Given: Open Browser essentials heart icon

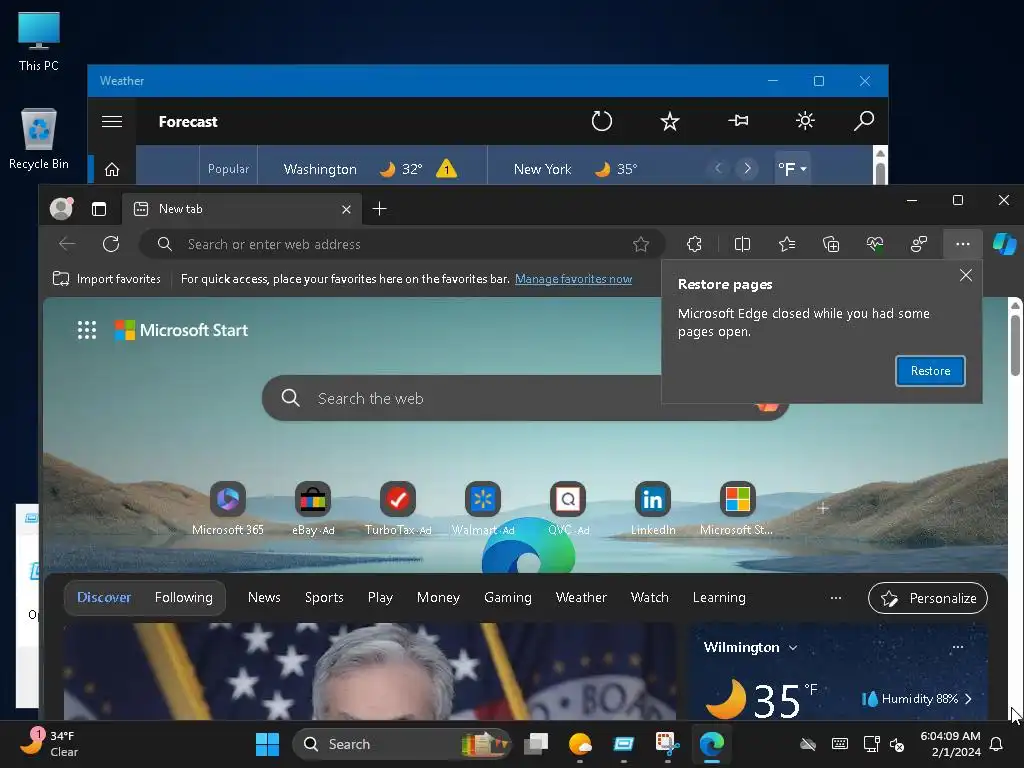Looking at the screenshot, I should point(875,244).
